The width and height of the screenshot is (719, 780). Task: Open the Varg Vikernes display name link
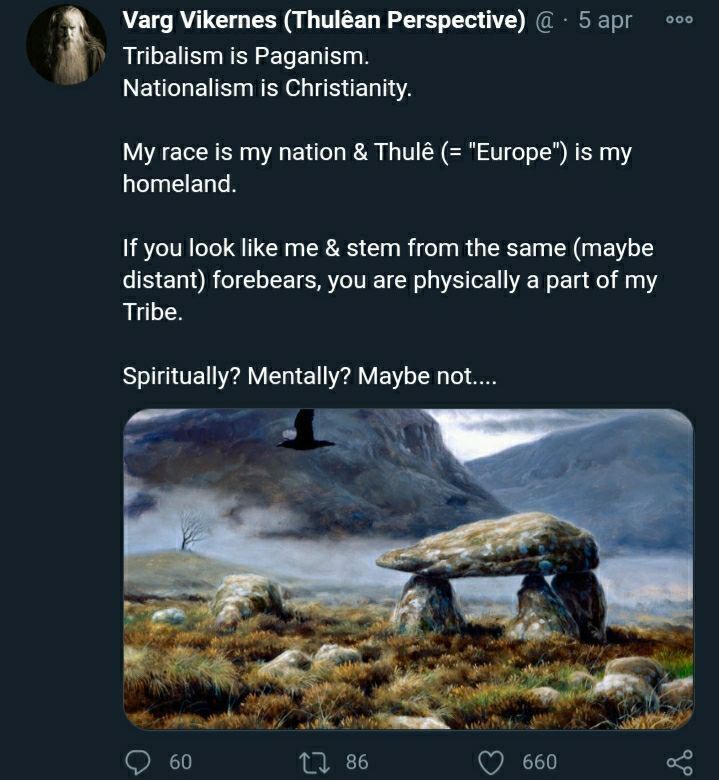pyautogui.click(x=324, y=21)
